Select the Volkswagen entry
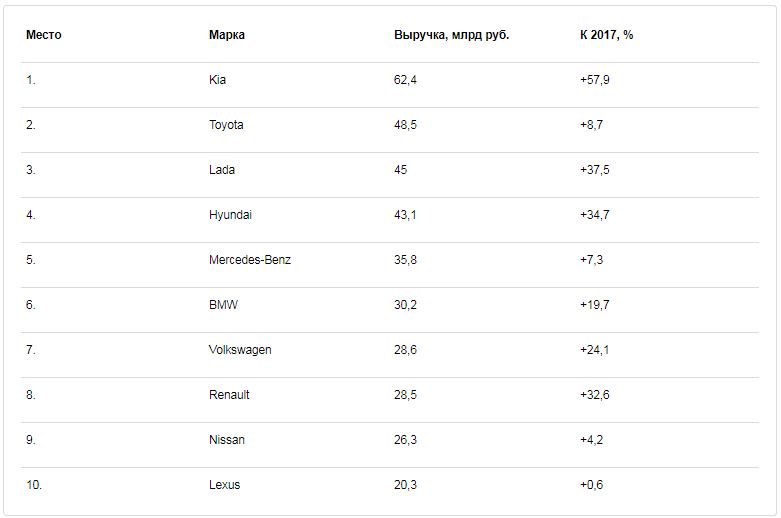The height and width of the screenshot is (518, 781). pos(240,350)
